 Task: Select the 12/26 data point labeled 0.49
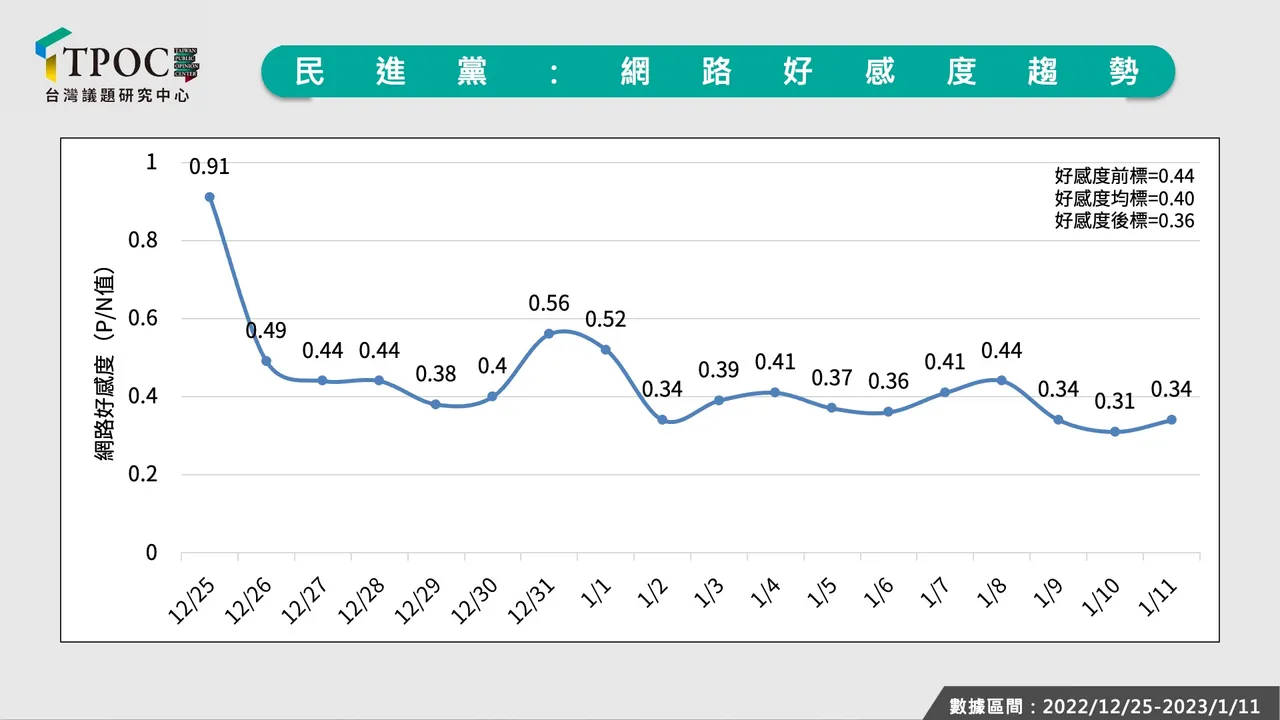point(266,361)
